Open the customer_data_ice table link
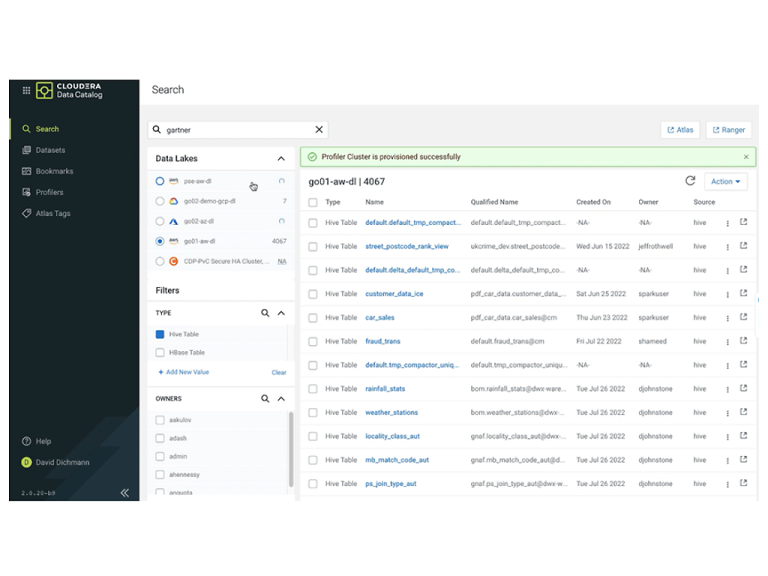768x576 pixels. 394,294
